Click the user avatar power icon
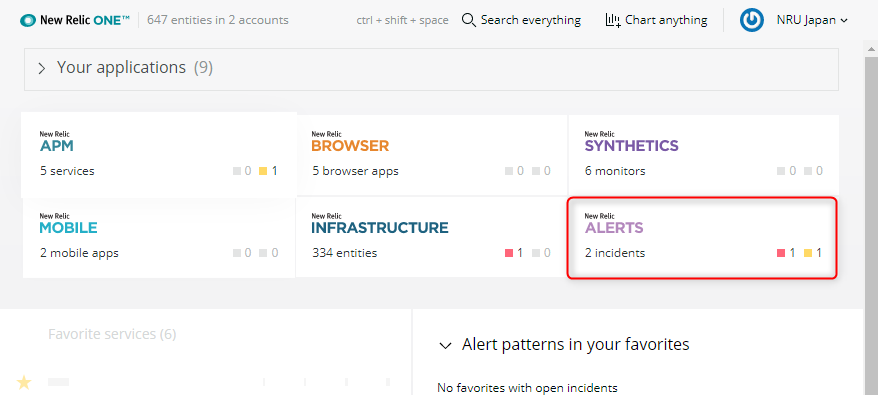The image size is (878, 395). pyautogui.click(x=751, y=20)
